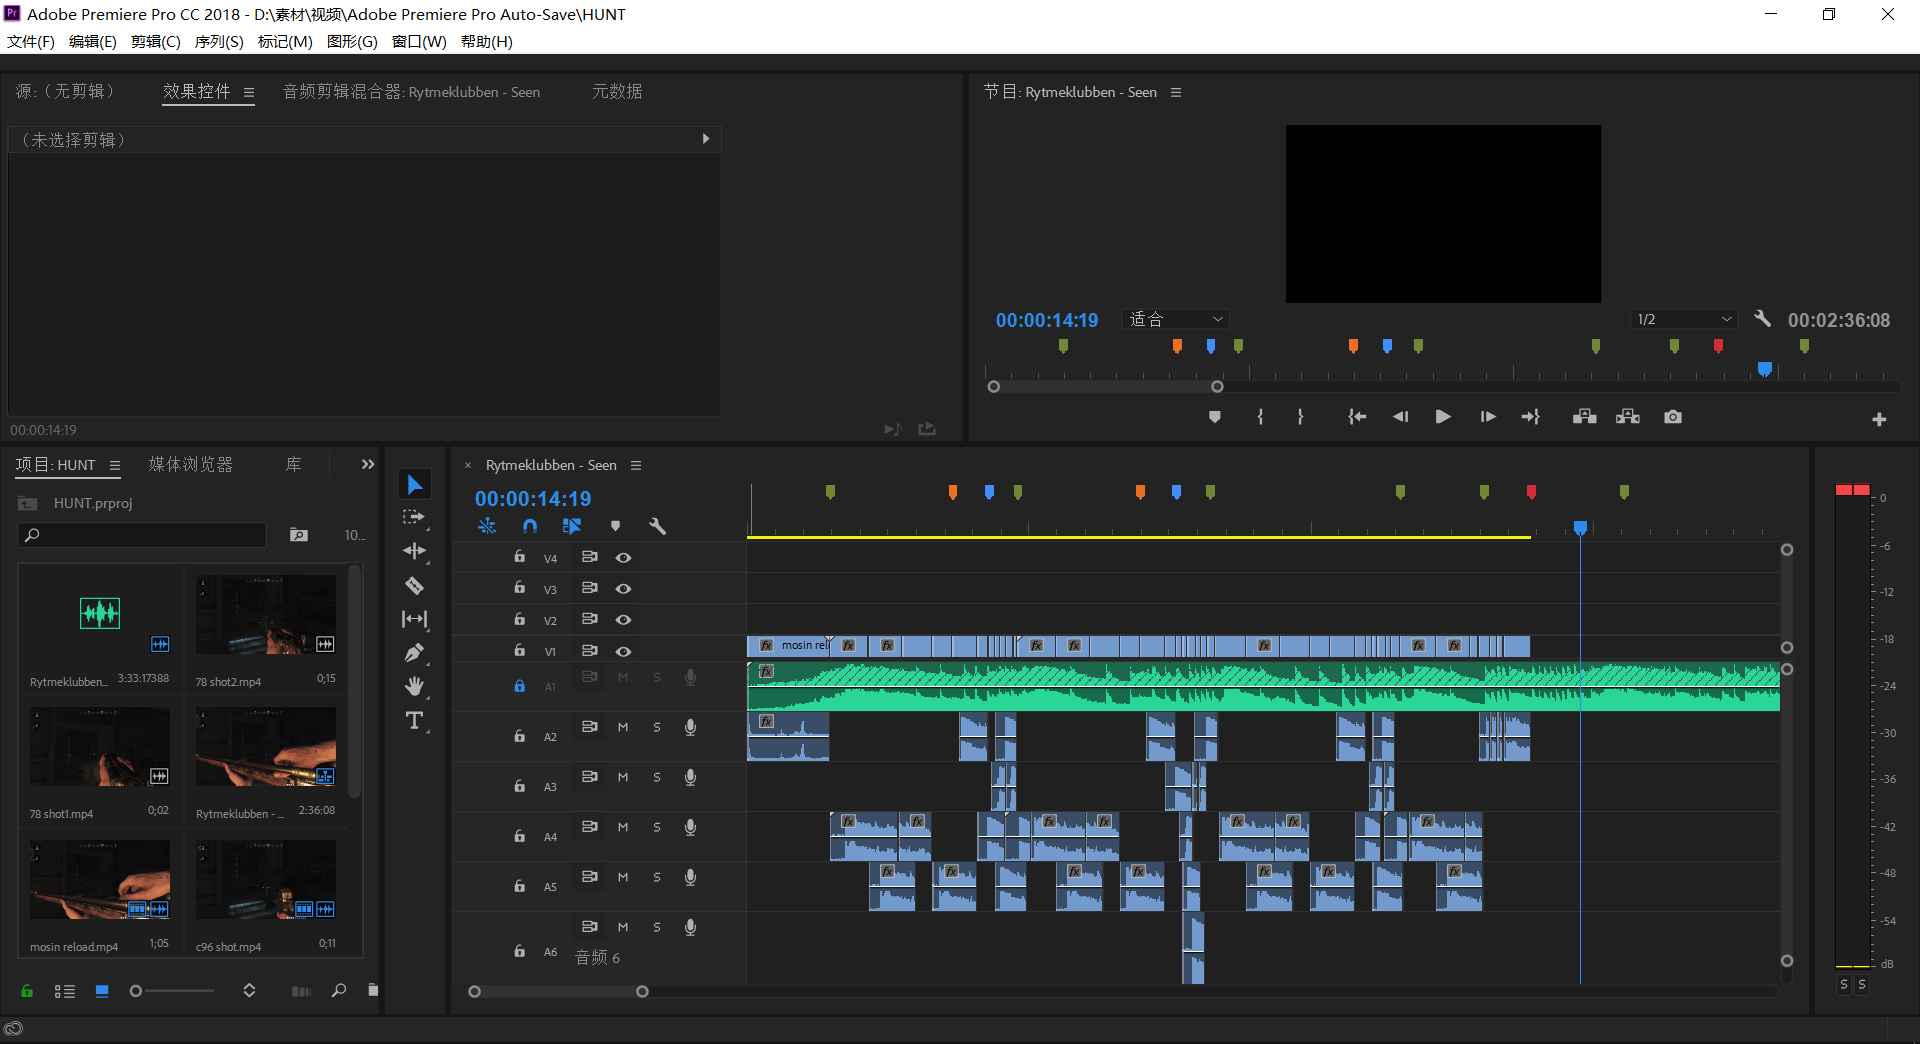Show more project panel tabs chevron
Viewport: 1920px width, 1044px height.
click(x=368, y=464)
